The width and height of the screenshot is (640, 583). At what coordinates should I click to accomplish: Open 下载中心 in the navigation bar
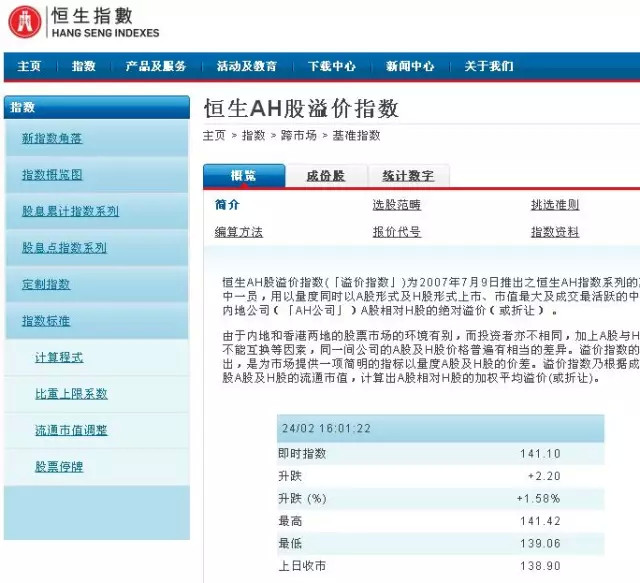point(331,66)
